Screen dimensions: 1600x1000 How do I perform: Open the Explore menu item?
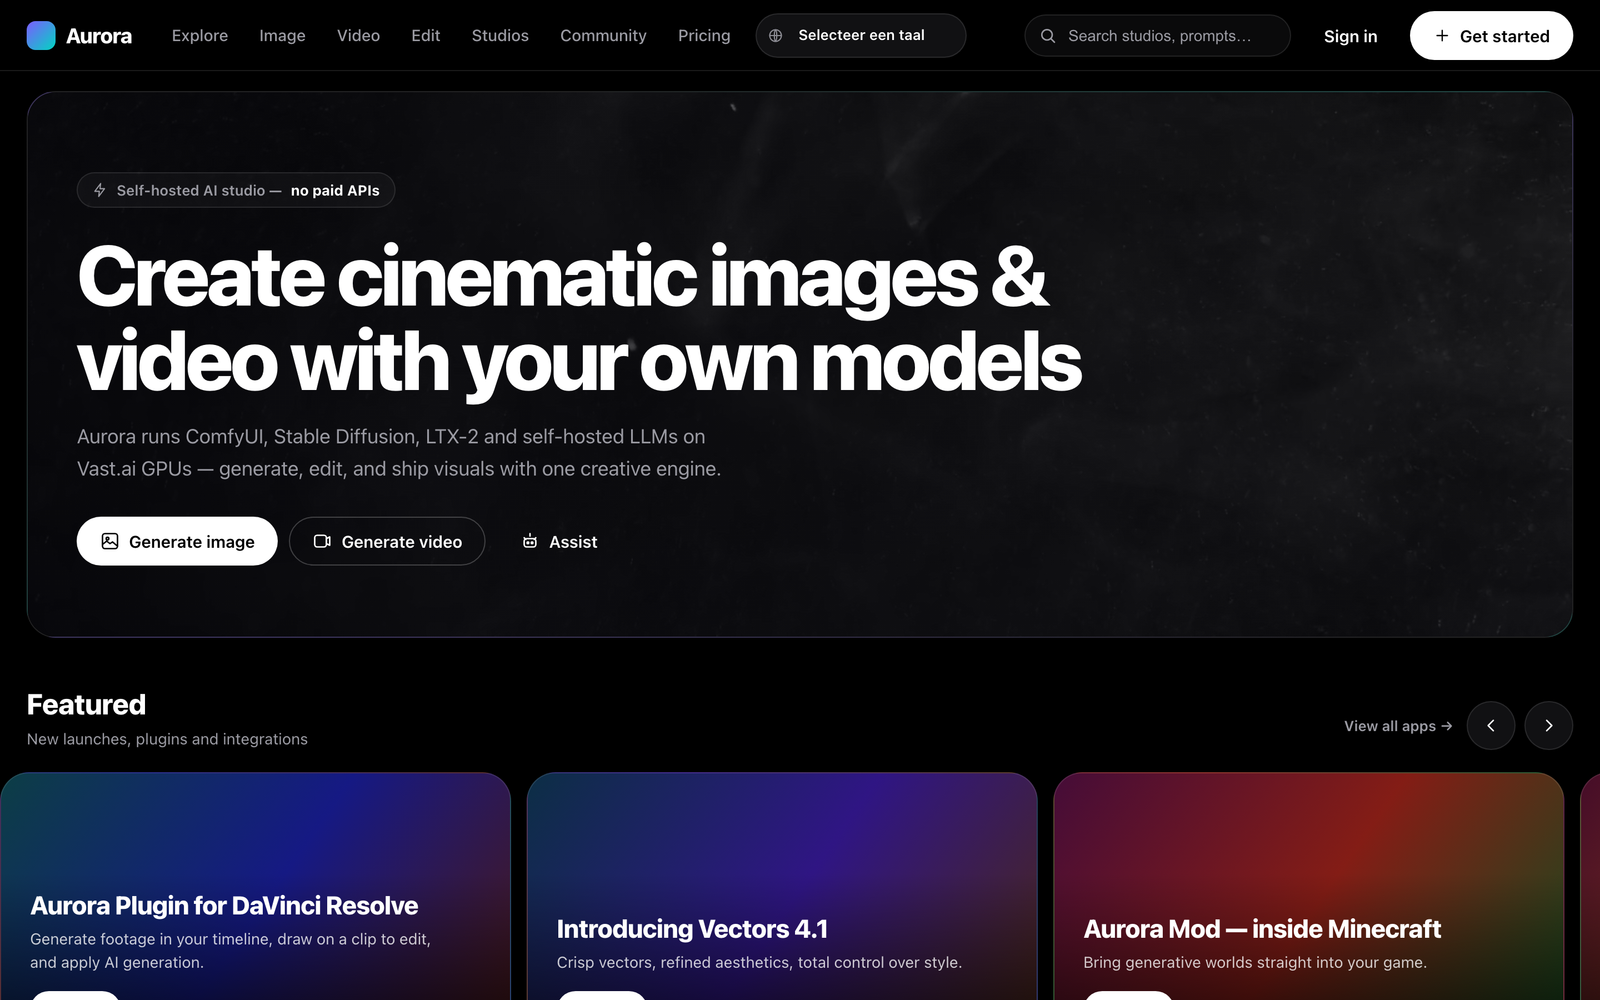tap(200, 36)
